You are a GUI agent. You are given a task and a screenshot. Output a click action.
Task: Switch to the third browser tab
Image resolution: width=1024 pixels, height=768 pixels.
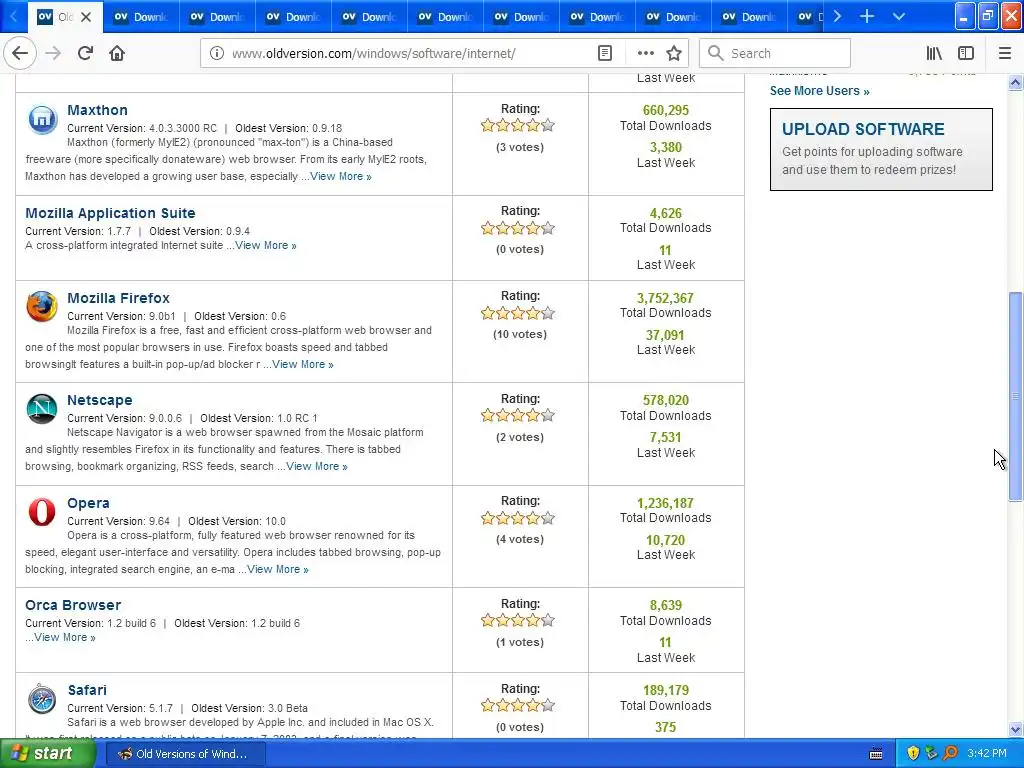(x=217, y=17)
